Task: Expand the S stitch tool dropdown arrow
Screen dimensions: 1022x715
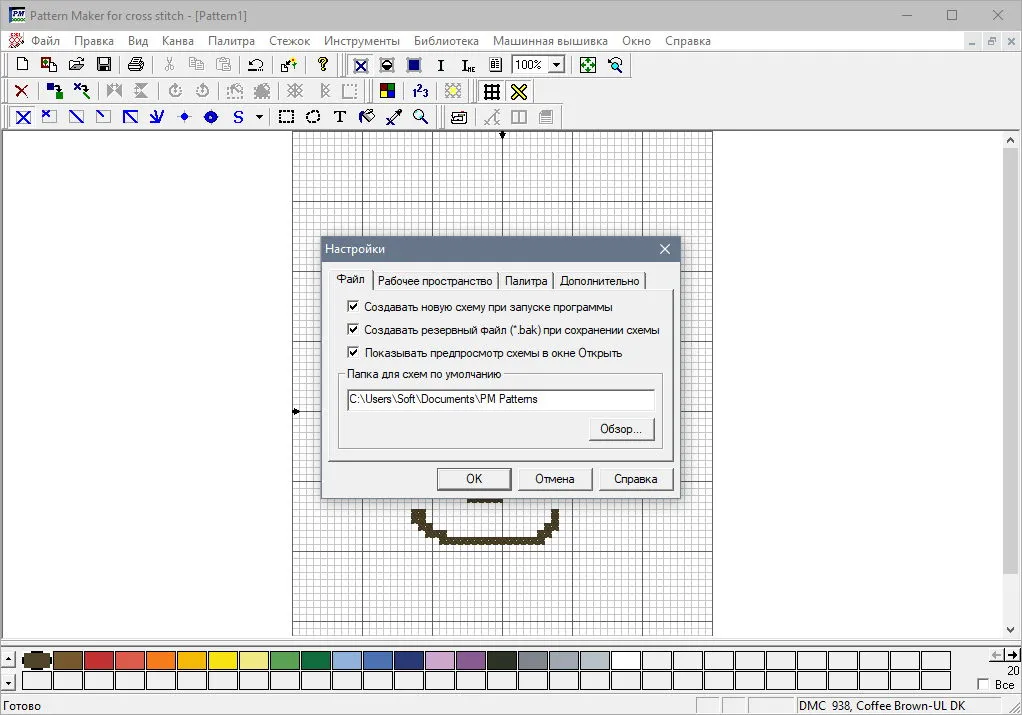Action: point(259,117)
